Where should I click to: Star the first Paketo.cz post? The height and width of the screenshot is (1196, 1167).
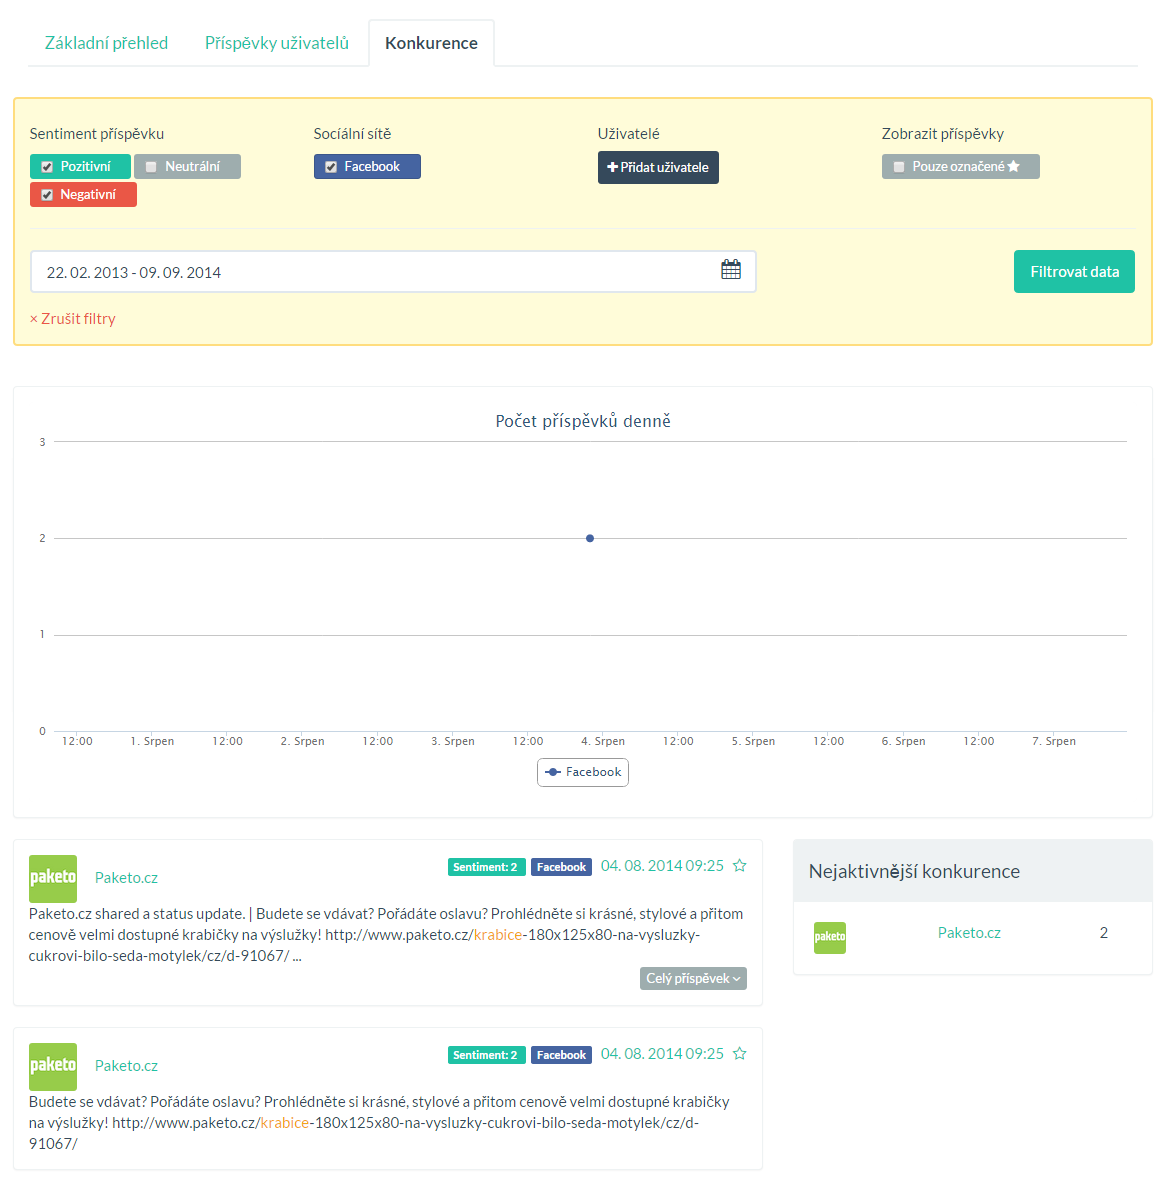pos(739,866)
